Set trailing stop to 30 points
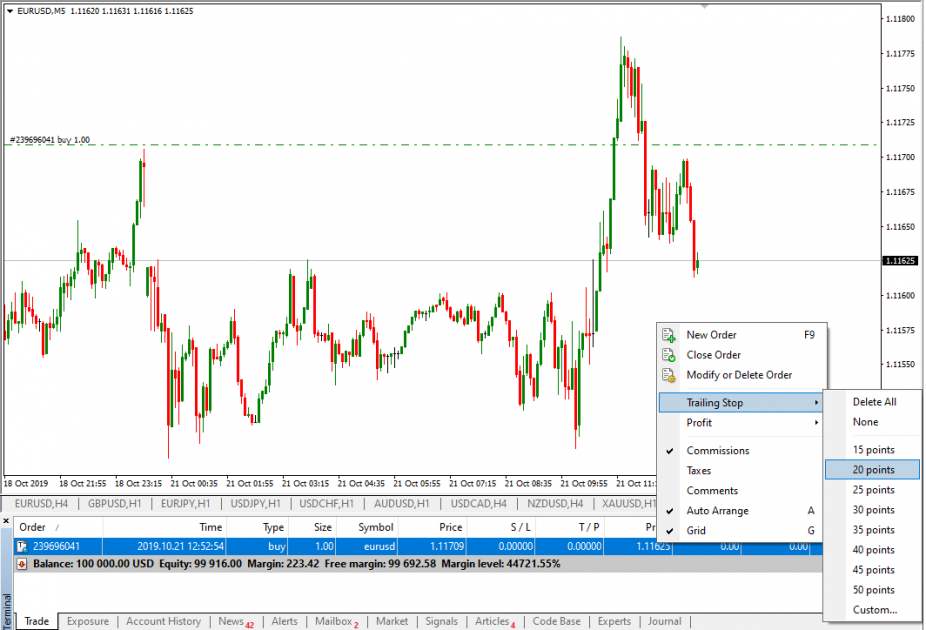Screen dimensions: 926x630 pyautogui.click(x=872, y=510)
